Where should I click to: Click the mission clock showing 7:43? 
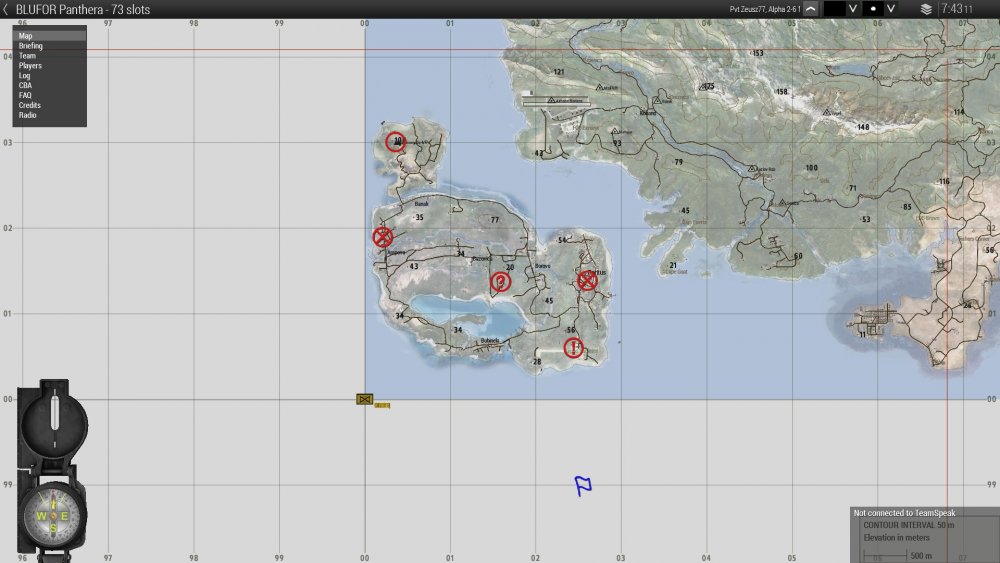[x=955, y=8]
